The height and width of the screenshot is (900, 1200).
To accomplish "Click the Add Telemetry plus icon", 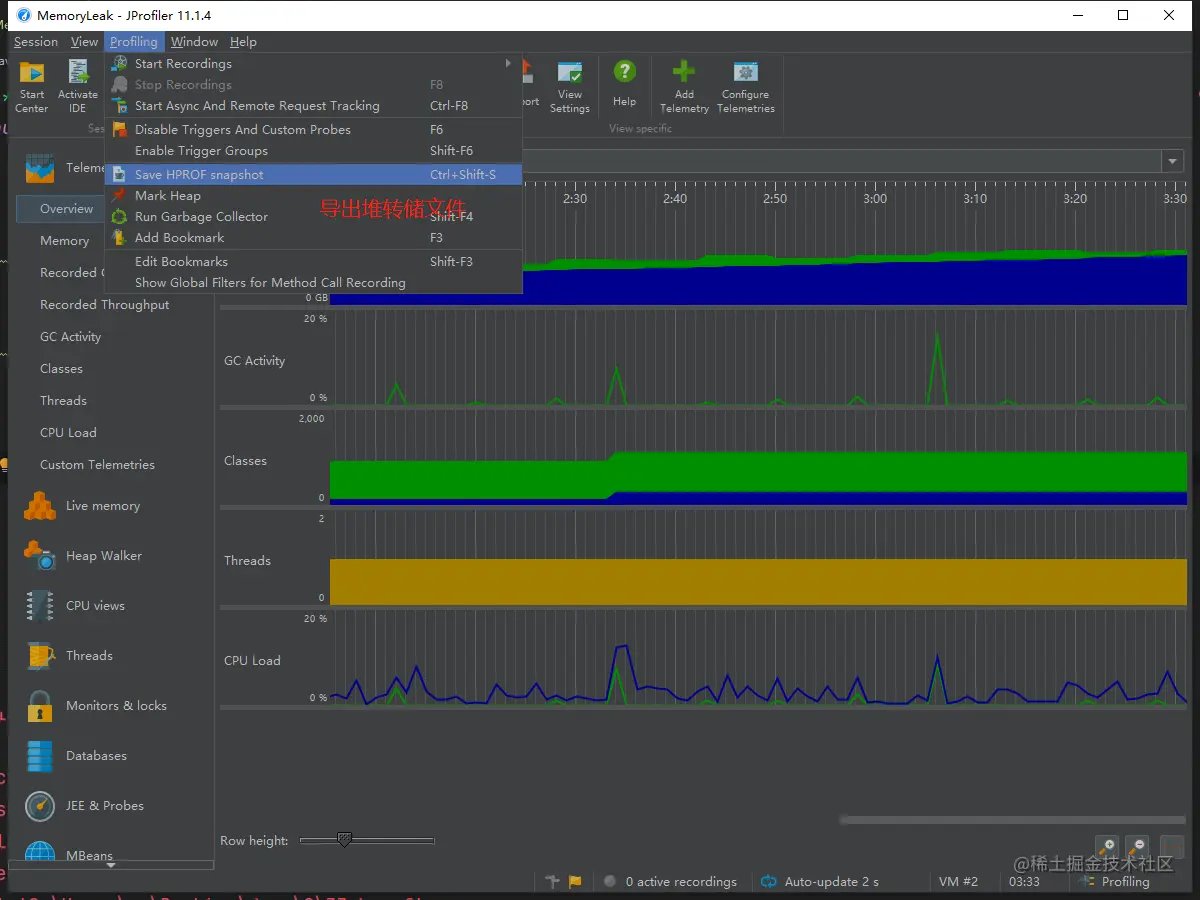I will coord(684,73).
